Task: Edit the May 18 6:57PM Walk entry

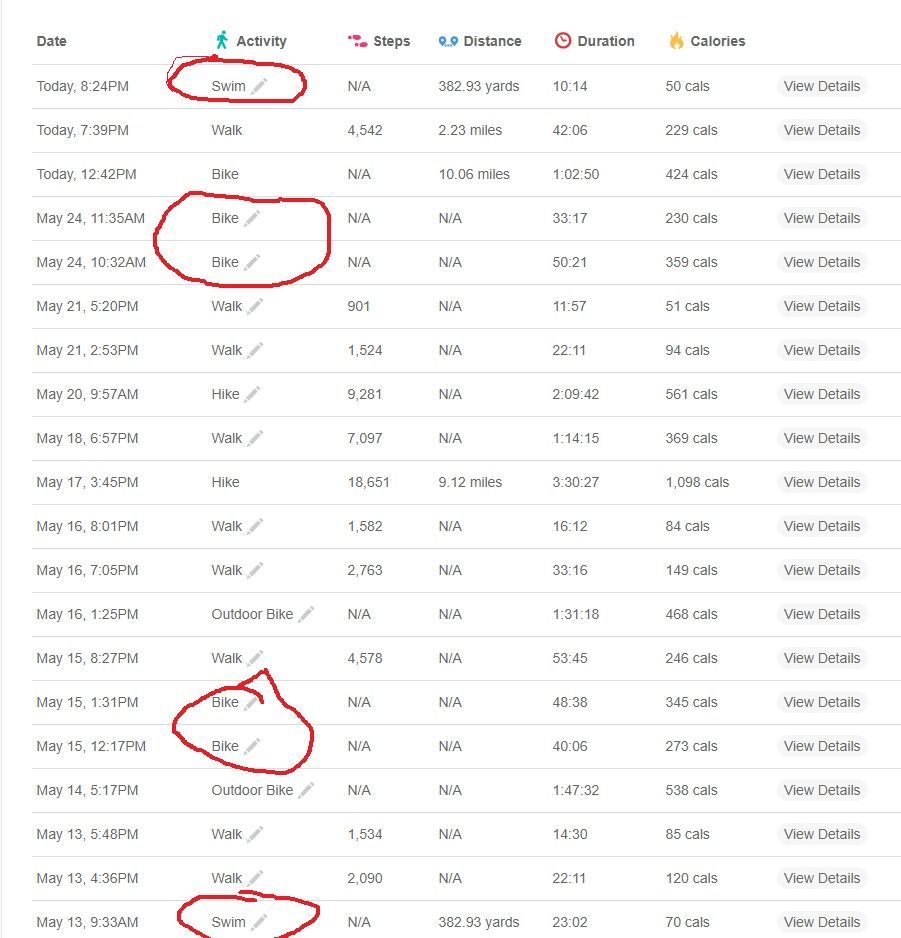Action: [x=255, y=438]
